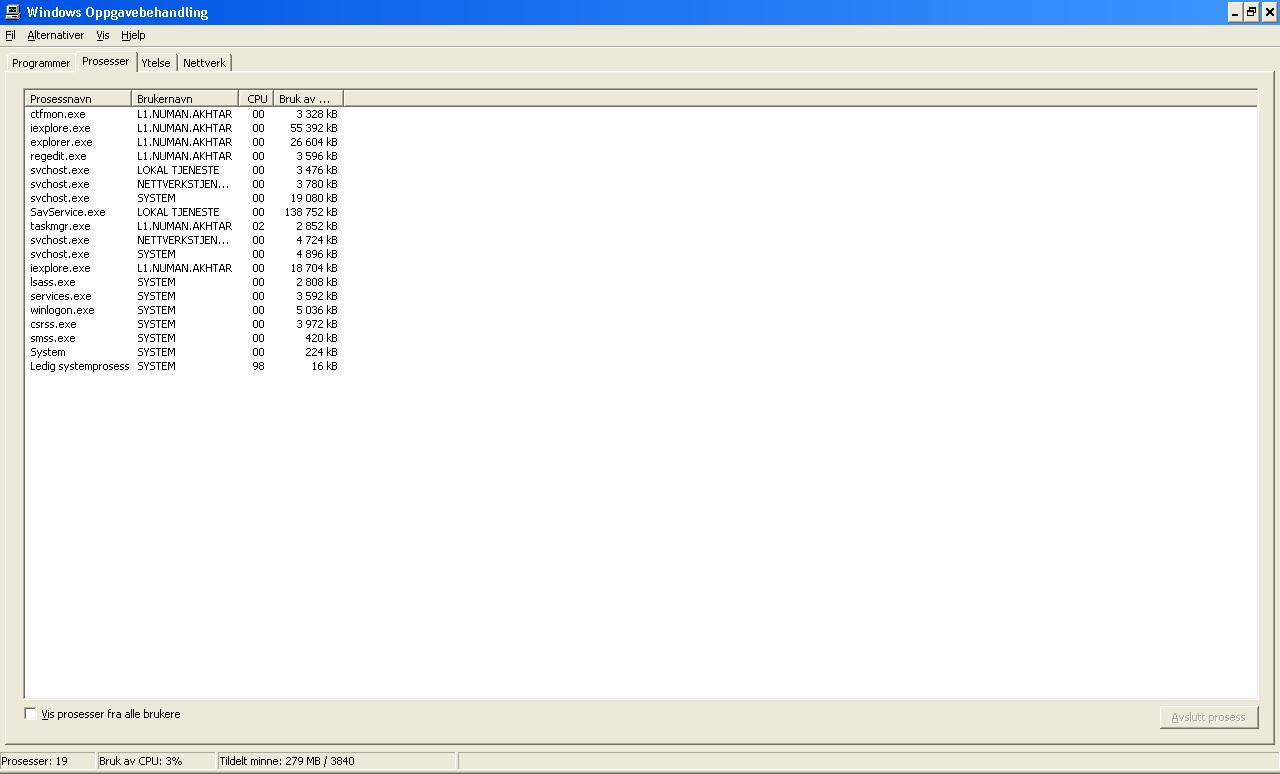Screen dimensions: 1280x774
Task: Click the CPU value 02 for taskmgr
Action: click(258, 226)
